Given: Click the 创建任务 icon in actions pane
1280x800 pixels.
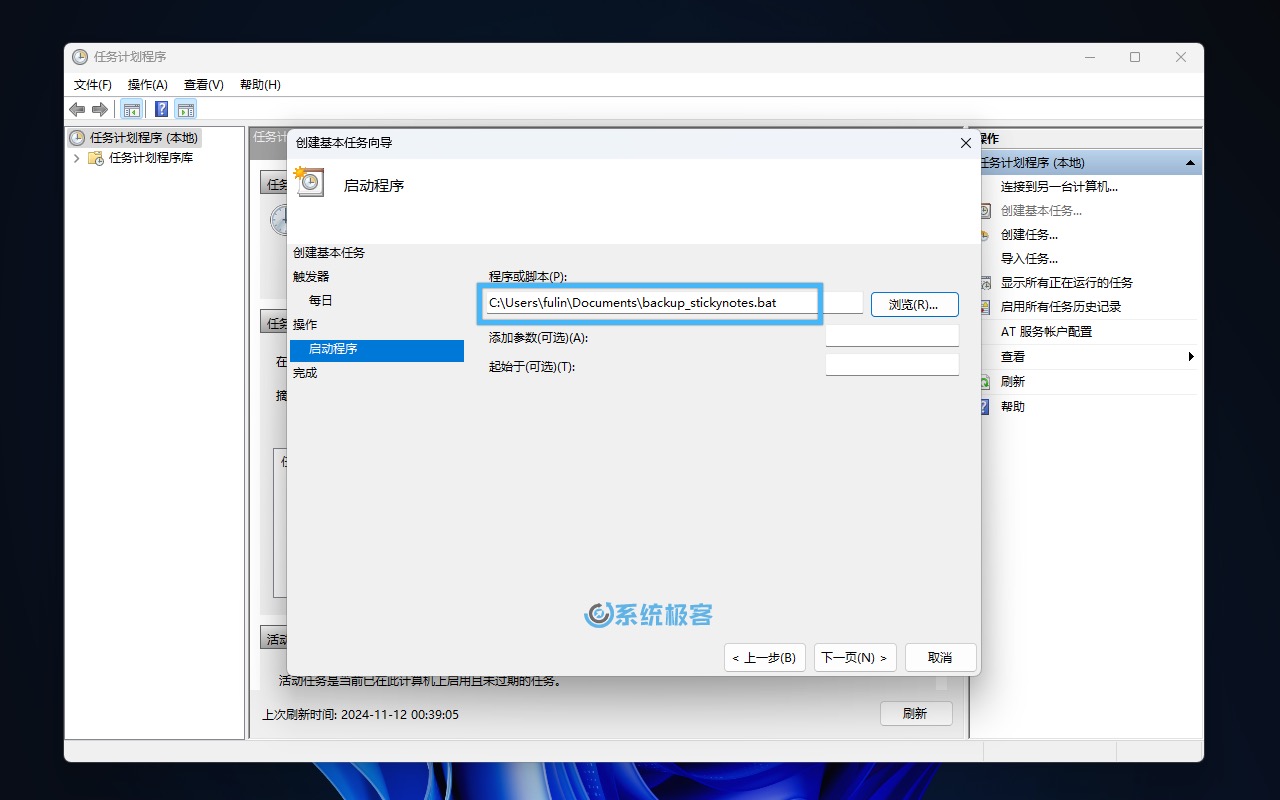Looking at the screenshot, I should click(984, 234).
